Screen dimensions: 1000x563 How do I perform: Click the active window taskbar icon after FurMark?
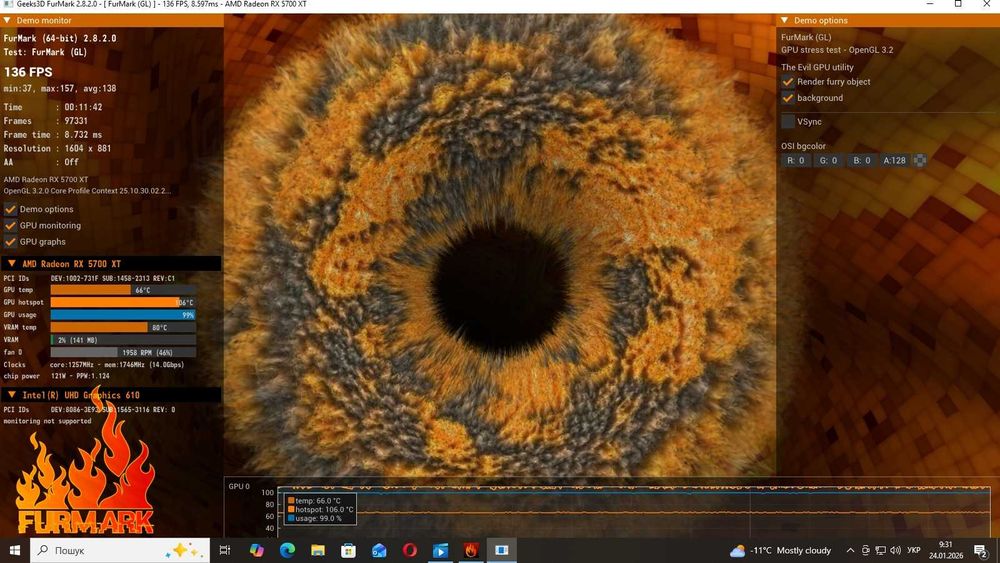pyautogui.click(x=501, y=550)
